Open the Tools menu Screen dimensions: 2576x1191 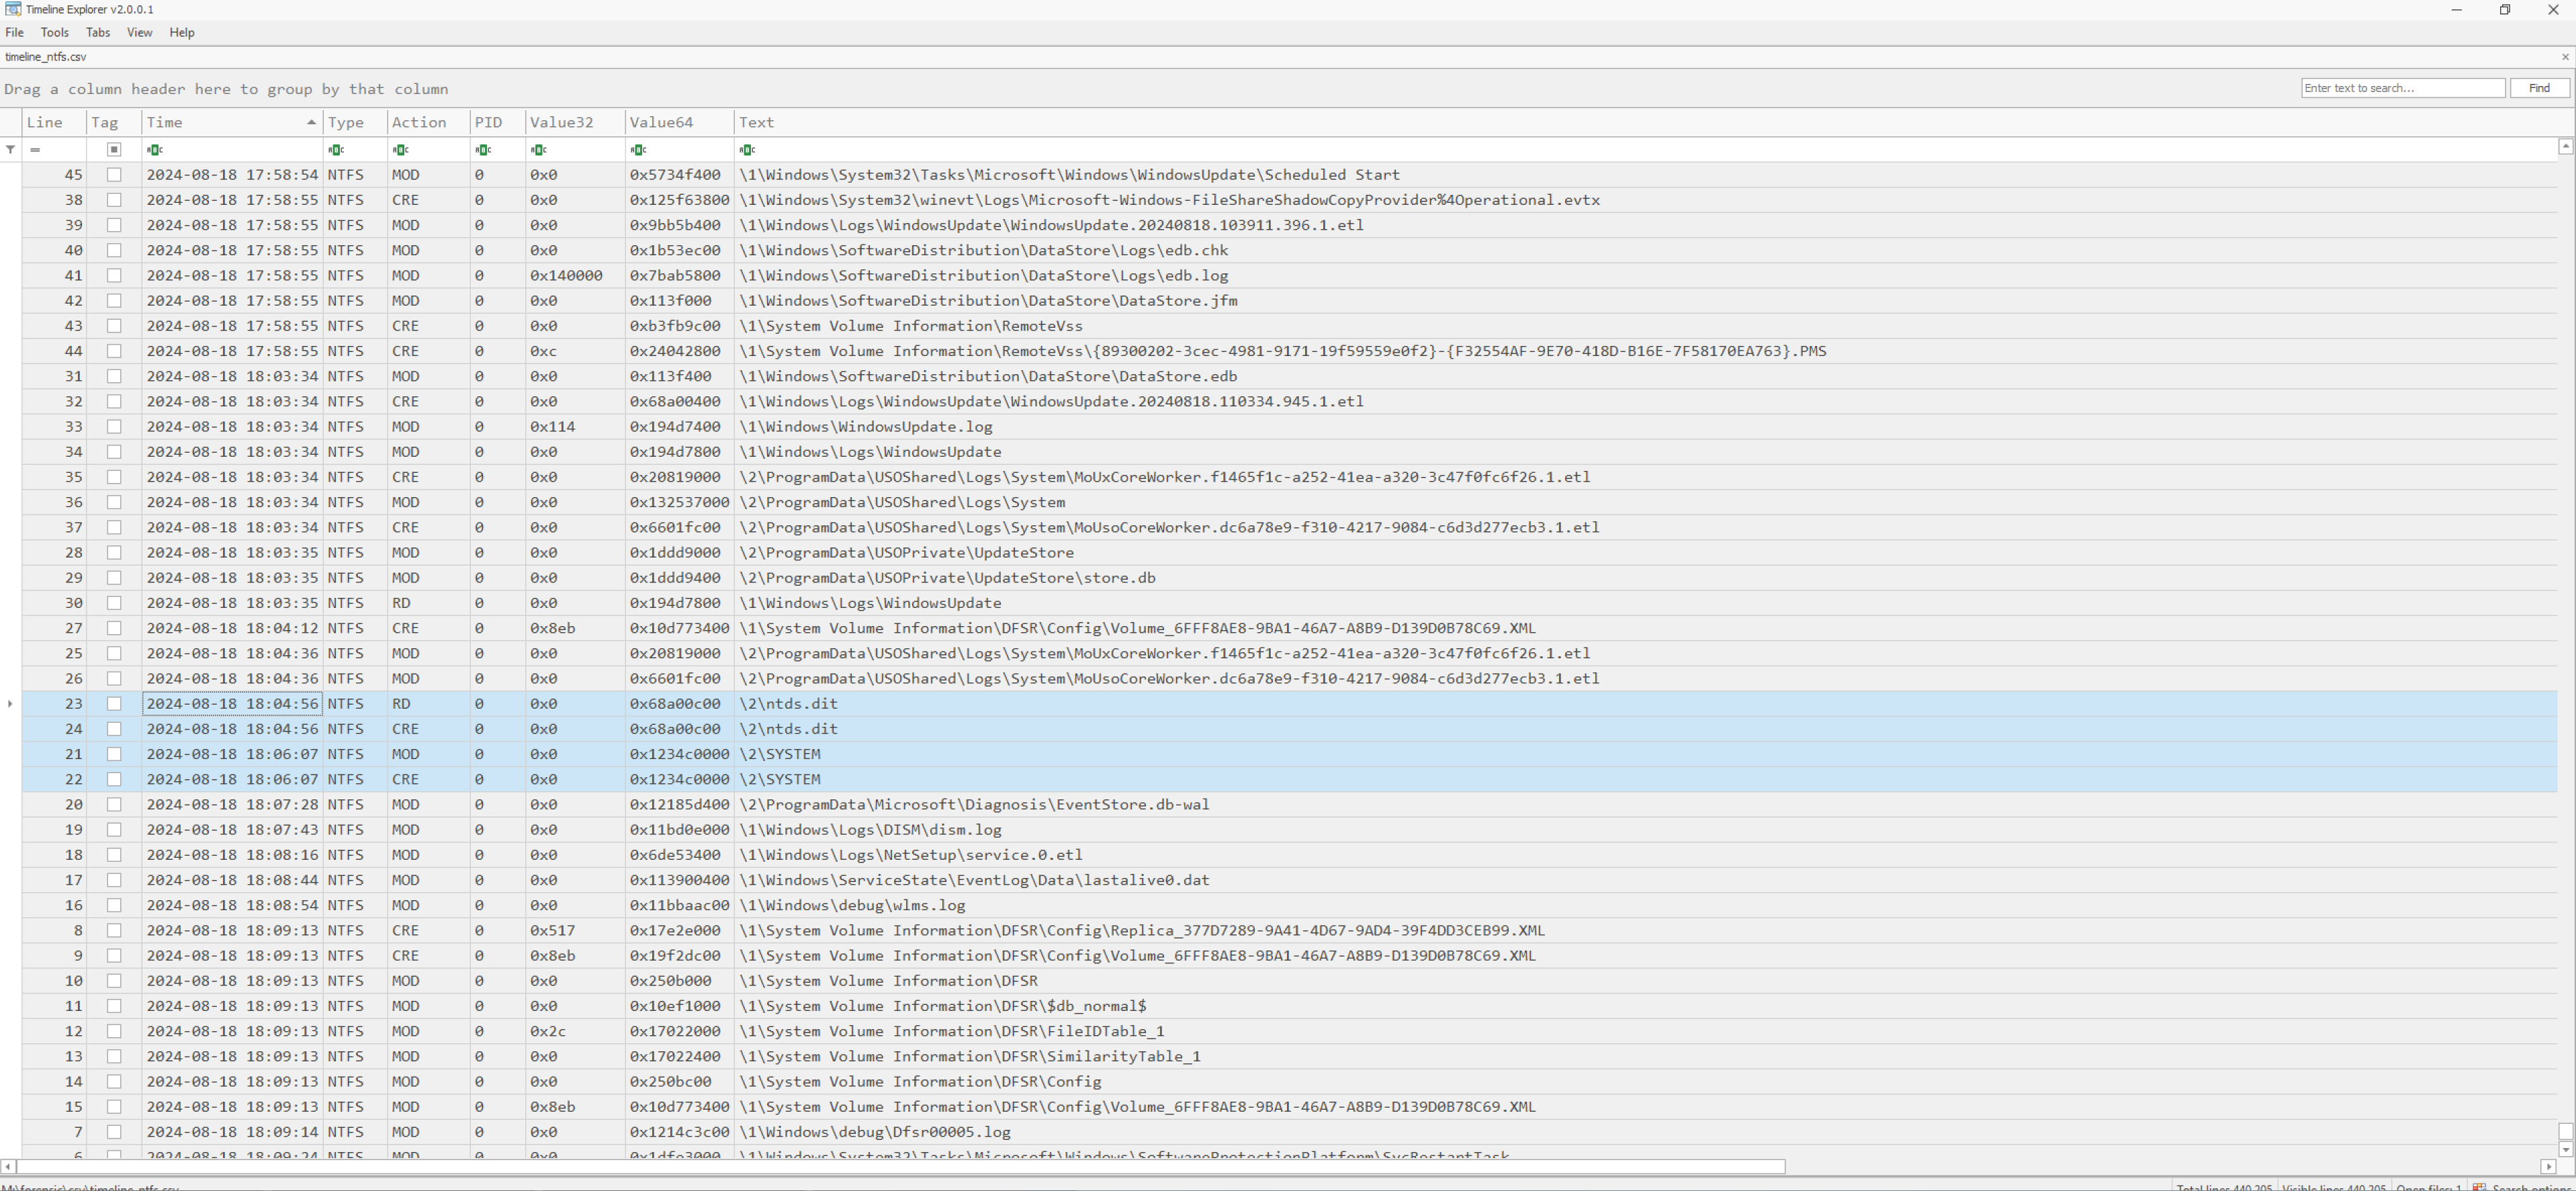tap(54, 32)
